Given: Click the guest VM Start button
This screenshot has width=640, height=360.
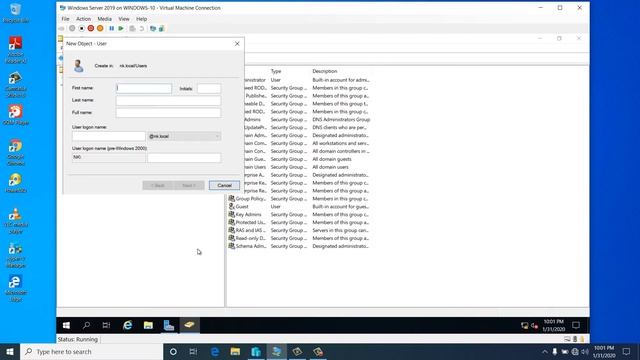Looking at the screenshot, I should click(x=66, y=325).
